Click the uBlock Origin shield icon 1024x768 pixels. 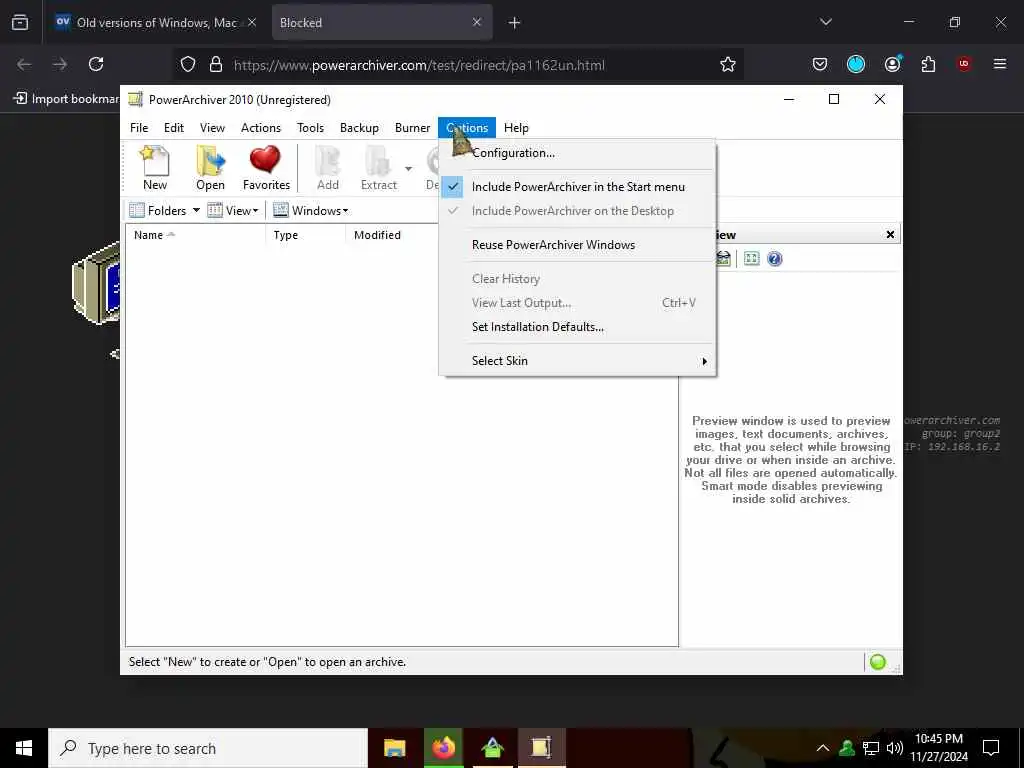[x=964, y=64]
